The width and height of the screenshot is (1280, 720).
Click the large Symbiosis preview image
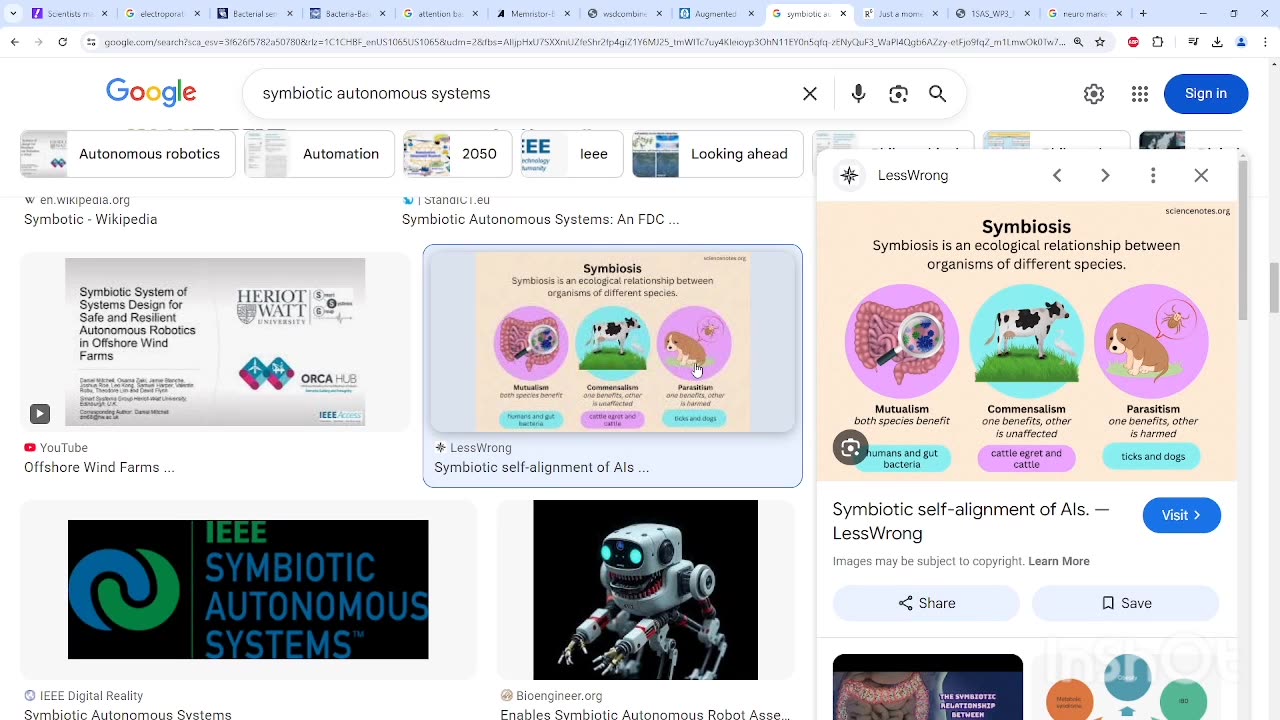(1027, 341)
